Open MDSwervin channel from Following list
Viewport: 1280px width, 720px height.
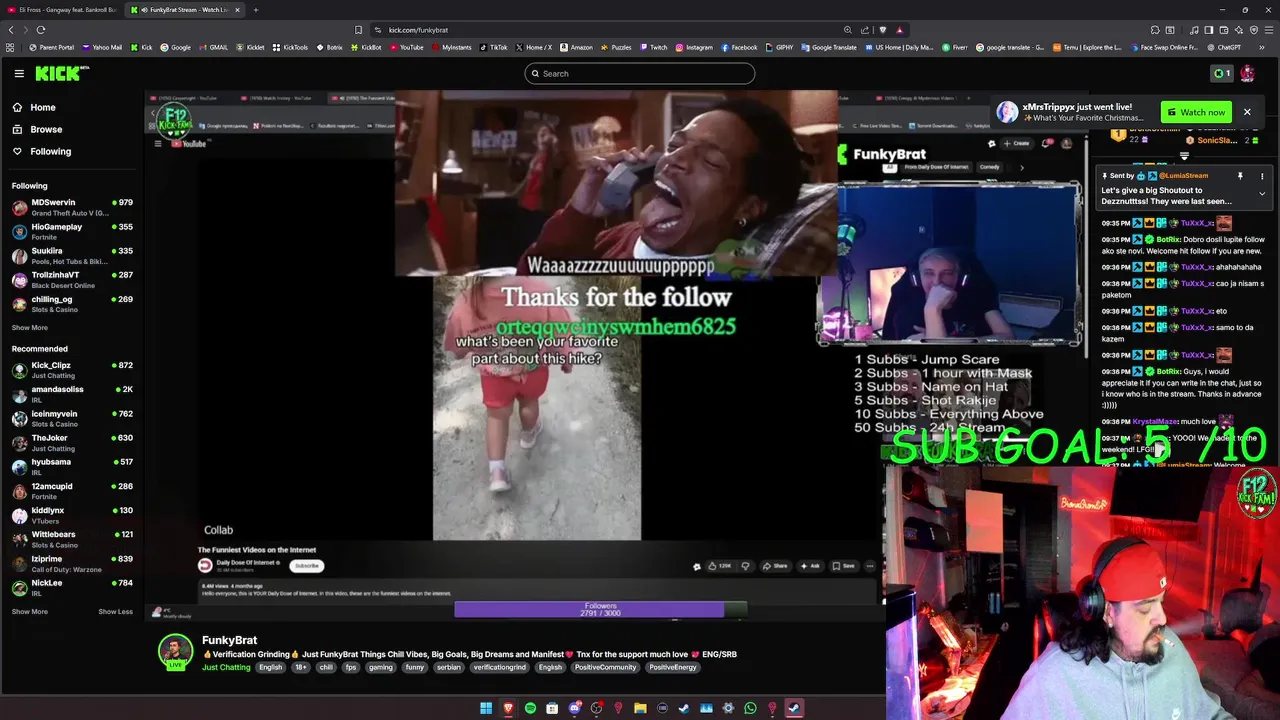[71, 207]
